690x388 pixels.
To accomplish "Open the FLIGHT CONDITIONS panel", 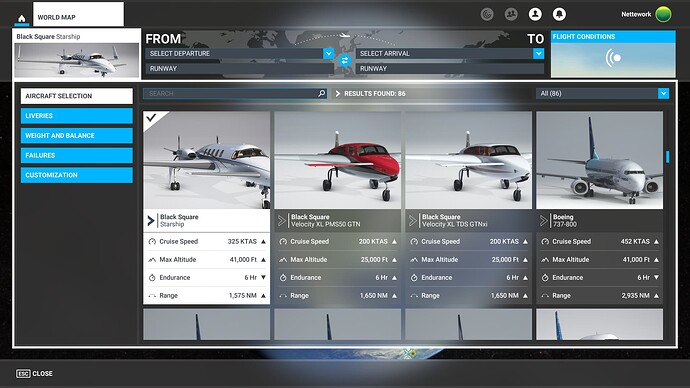I will click(613, 54).
